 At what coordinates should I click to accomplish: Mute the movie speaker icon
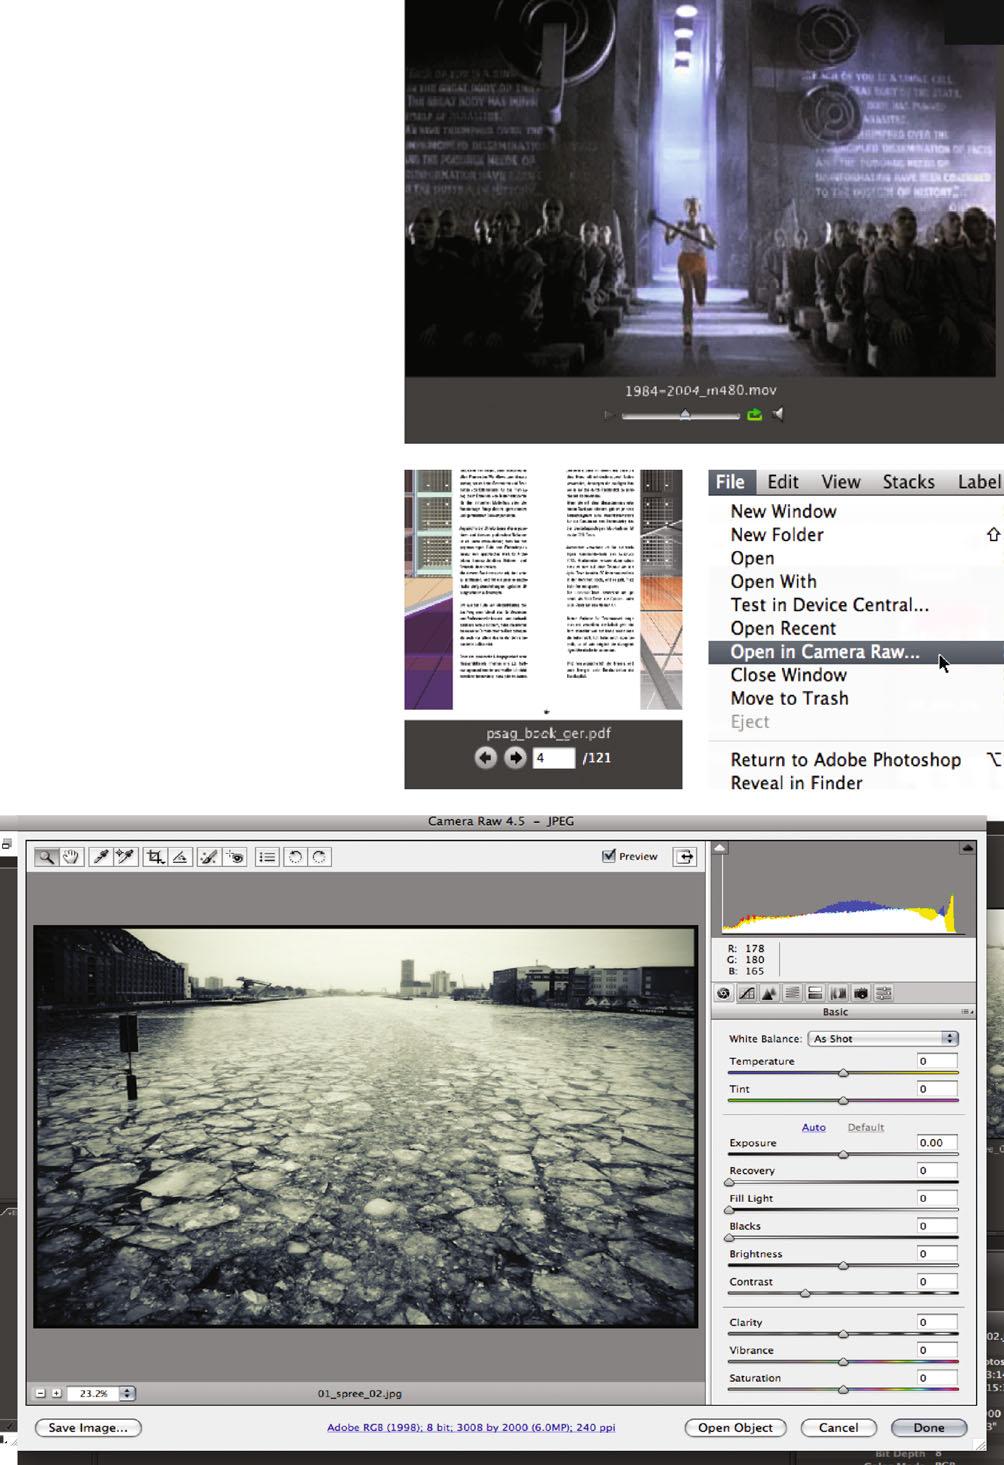tap(777, 414)
